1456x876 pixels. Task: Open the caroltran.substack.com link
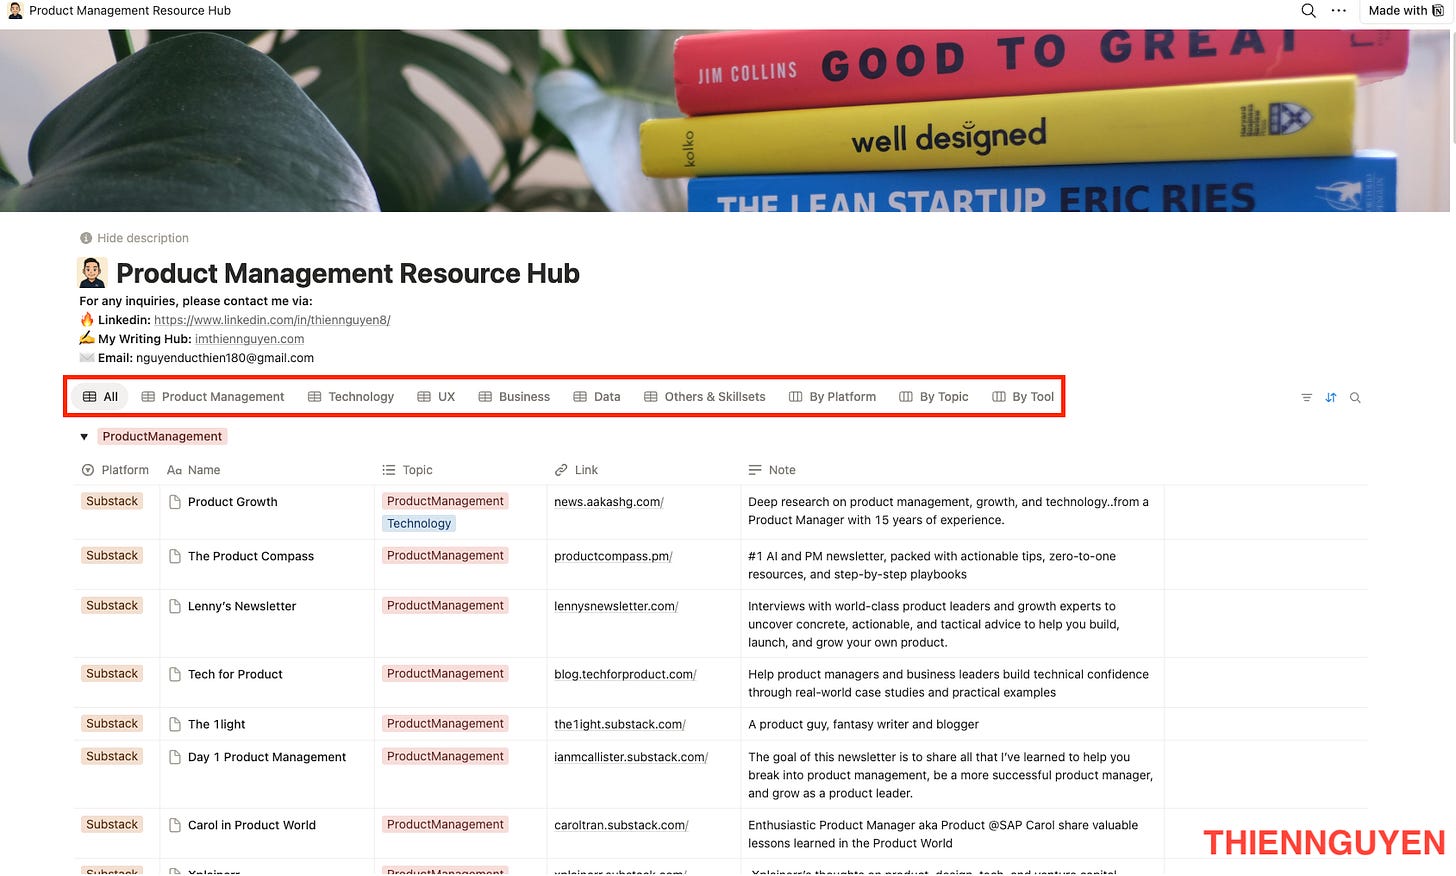(621, 825)
